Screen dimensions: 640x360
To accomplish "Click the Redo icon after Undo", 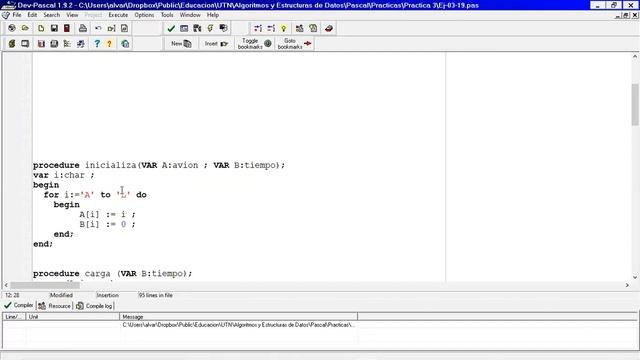I will 111,29.
